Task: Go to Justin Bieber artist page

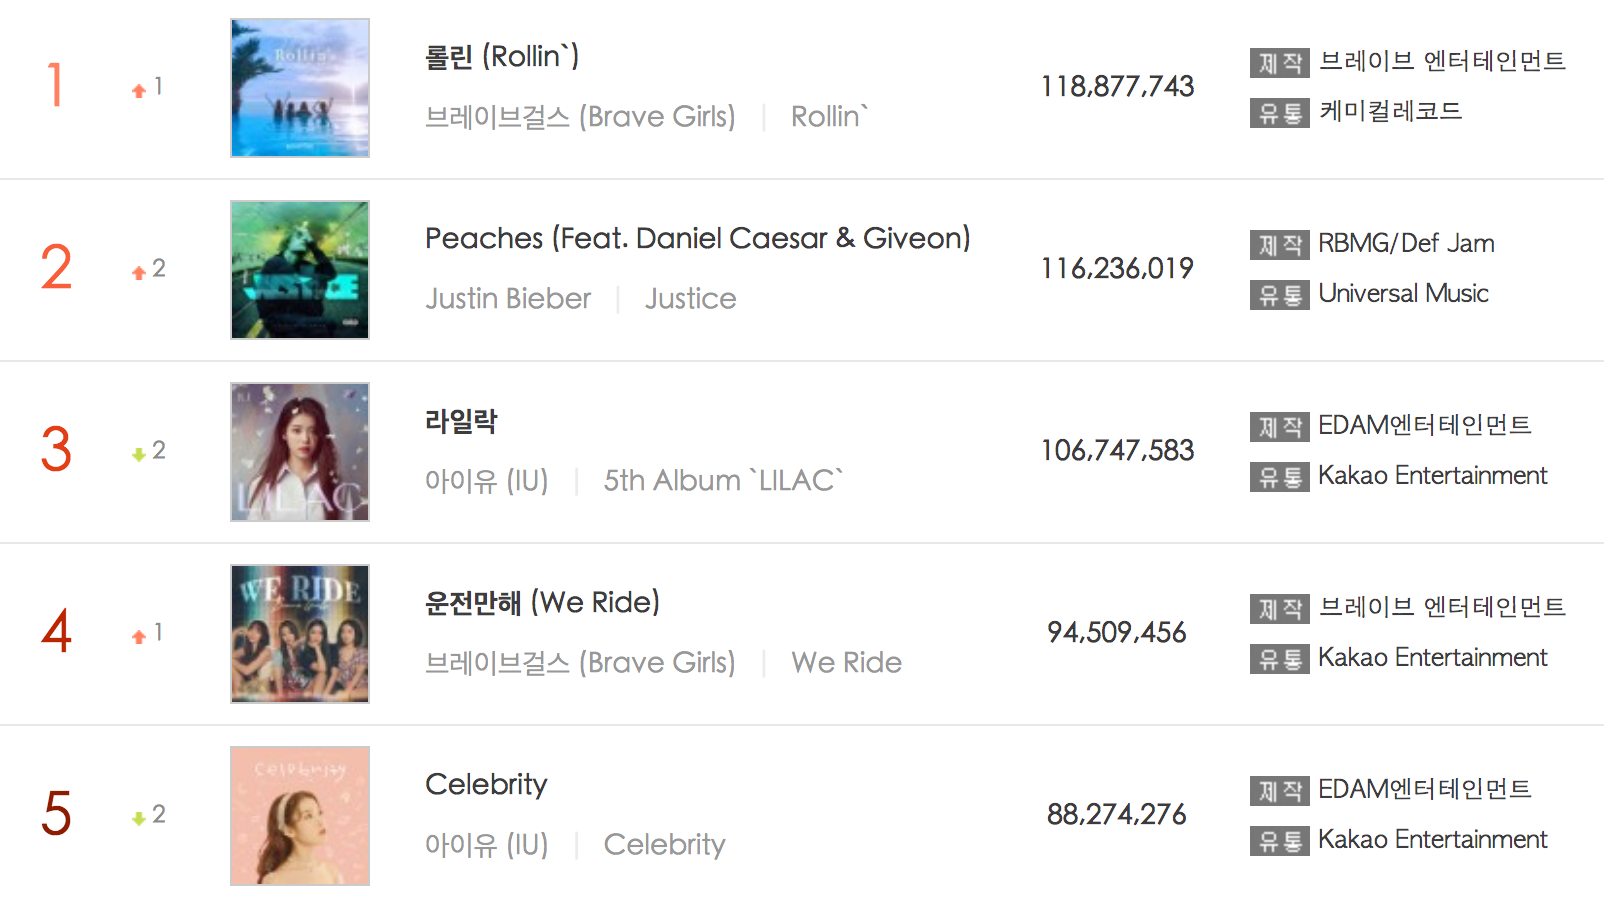Action: pyautogui.click(x=508, y=299)
